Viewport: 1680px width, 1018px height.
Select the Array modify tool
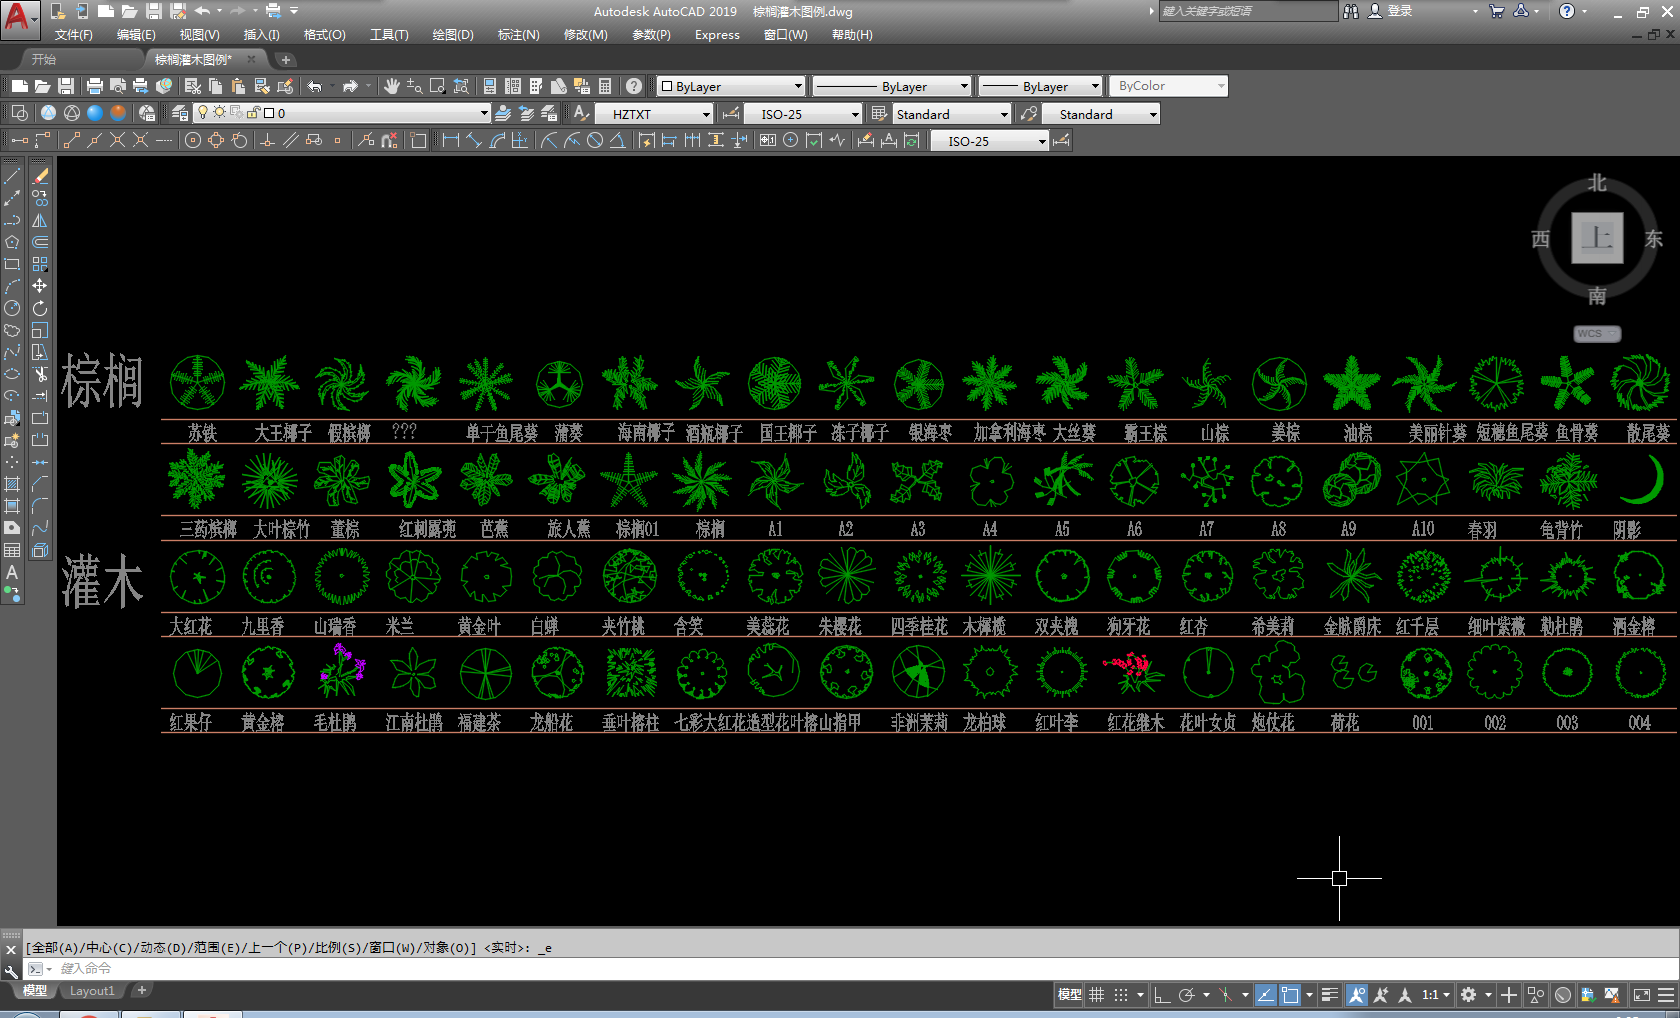pos(40,264)
